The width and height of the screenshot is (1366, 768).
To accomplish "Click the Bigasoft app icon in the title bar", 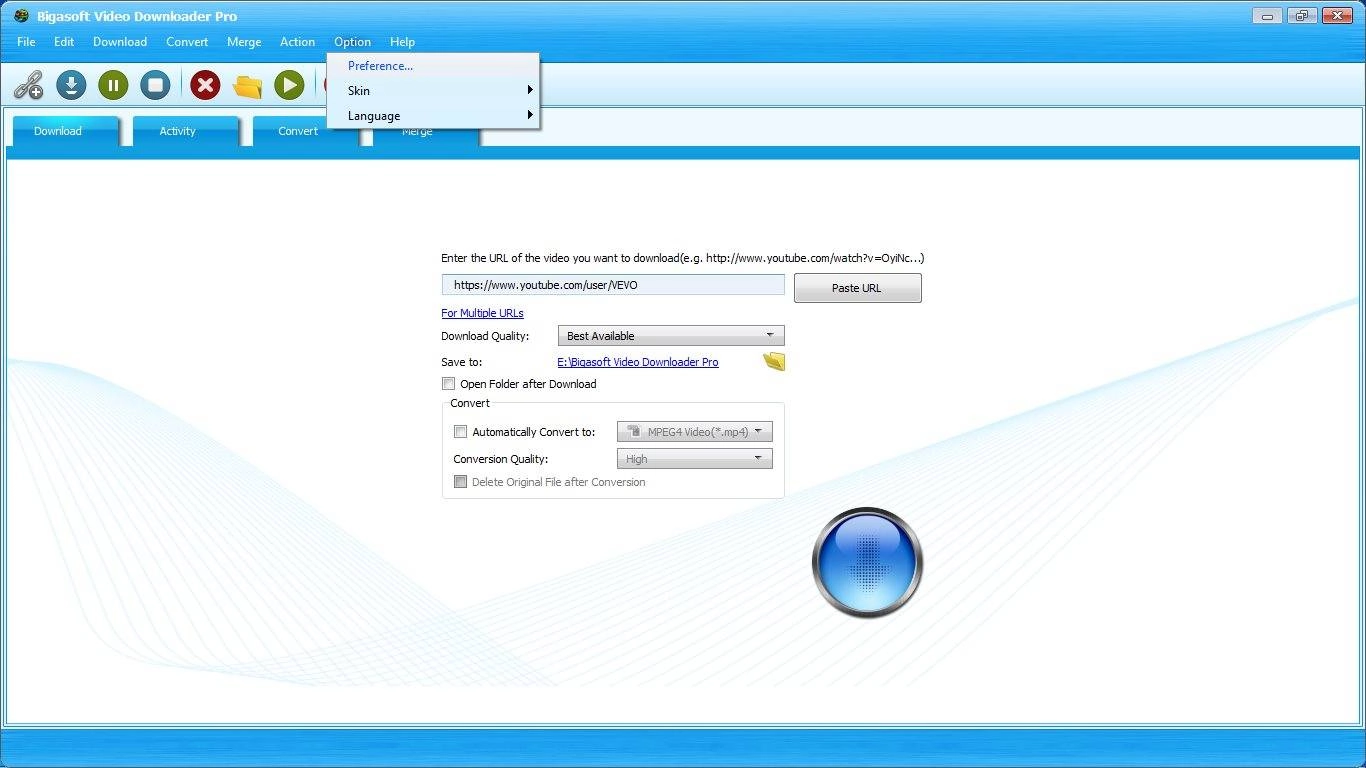I will pyautogui.click(x=21, y=16).
